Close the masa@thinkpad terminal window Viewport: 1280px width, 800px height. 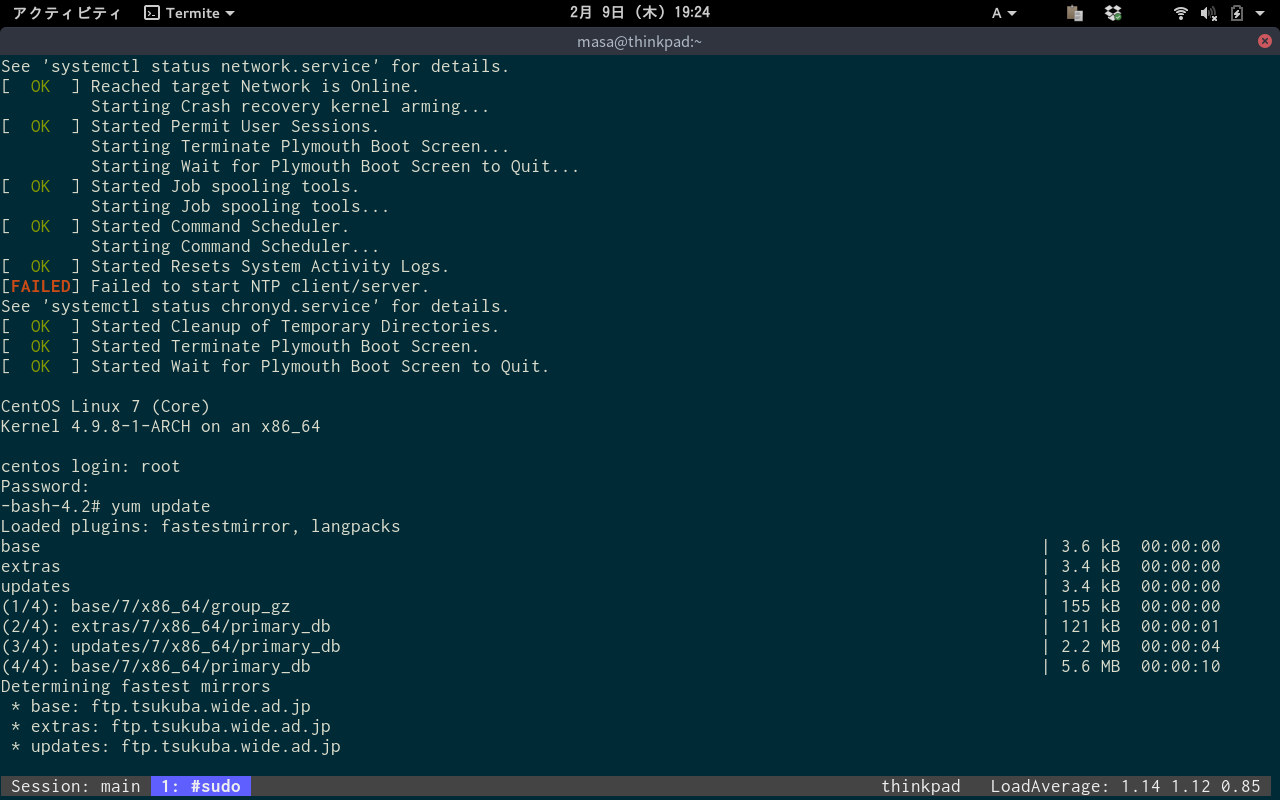click(x=1265, y=41)
